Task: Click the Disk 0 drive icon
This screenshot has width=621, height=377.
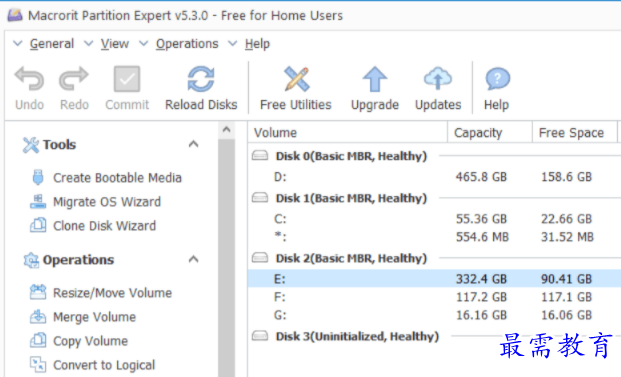Action: tap(260, 155)
